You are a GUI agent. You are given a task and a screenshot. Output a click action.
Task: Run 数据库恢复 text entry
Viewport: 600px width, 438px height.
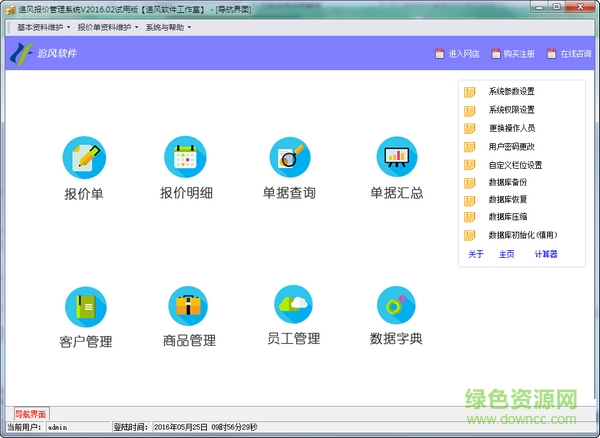click(508, 199)
